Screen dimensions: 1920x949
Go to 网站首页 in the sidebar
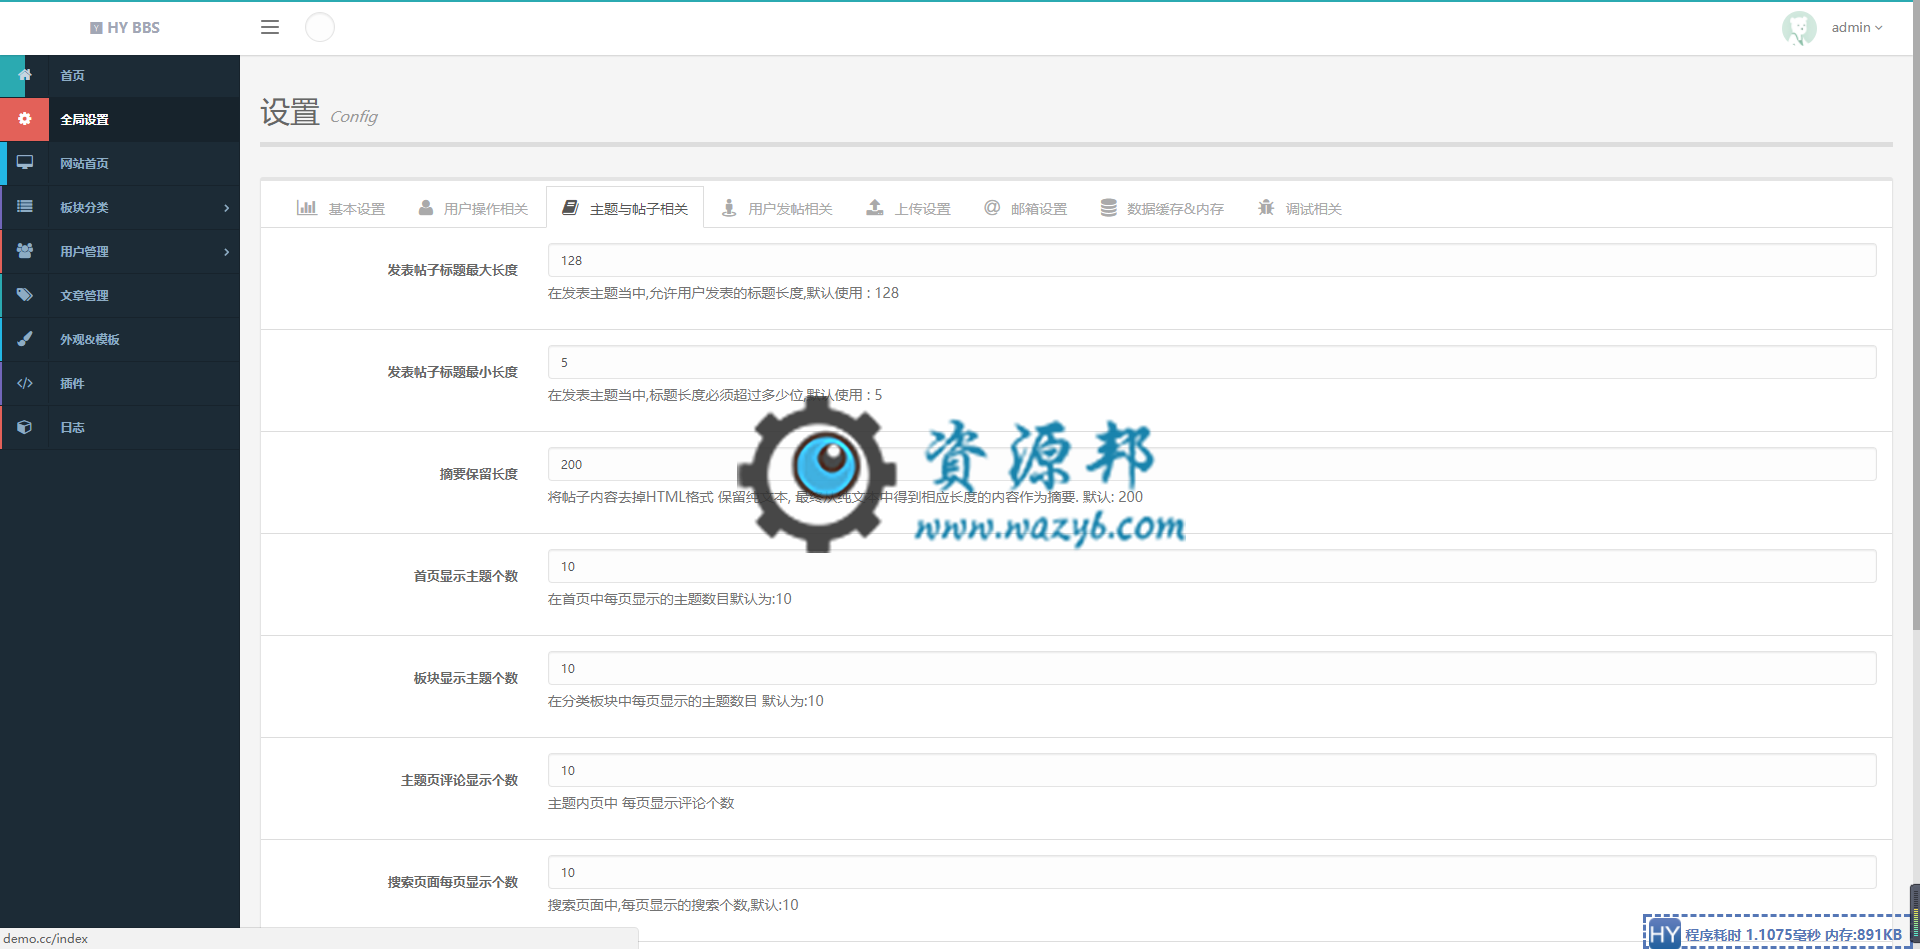120,163
